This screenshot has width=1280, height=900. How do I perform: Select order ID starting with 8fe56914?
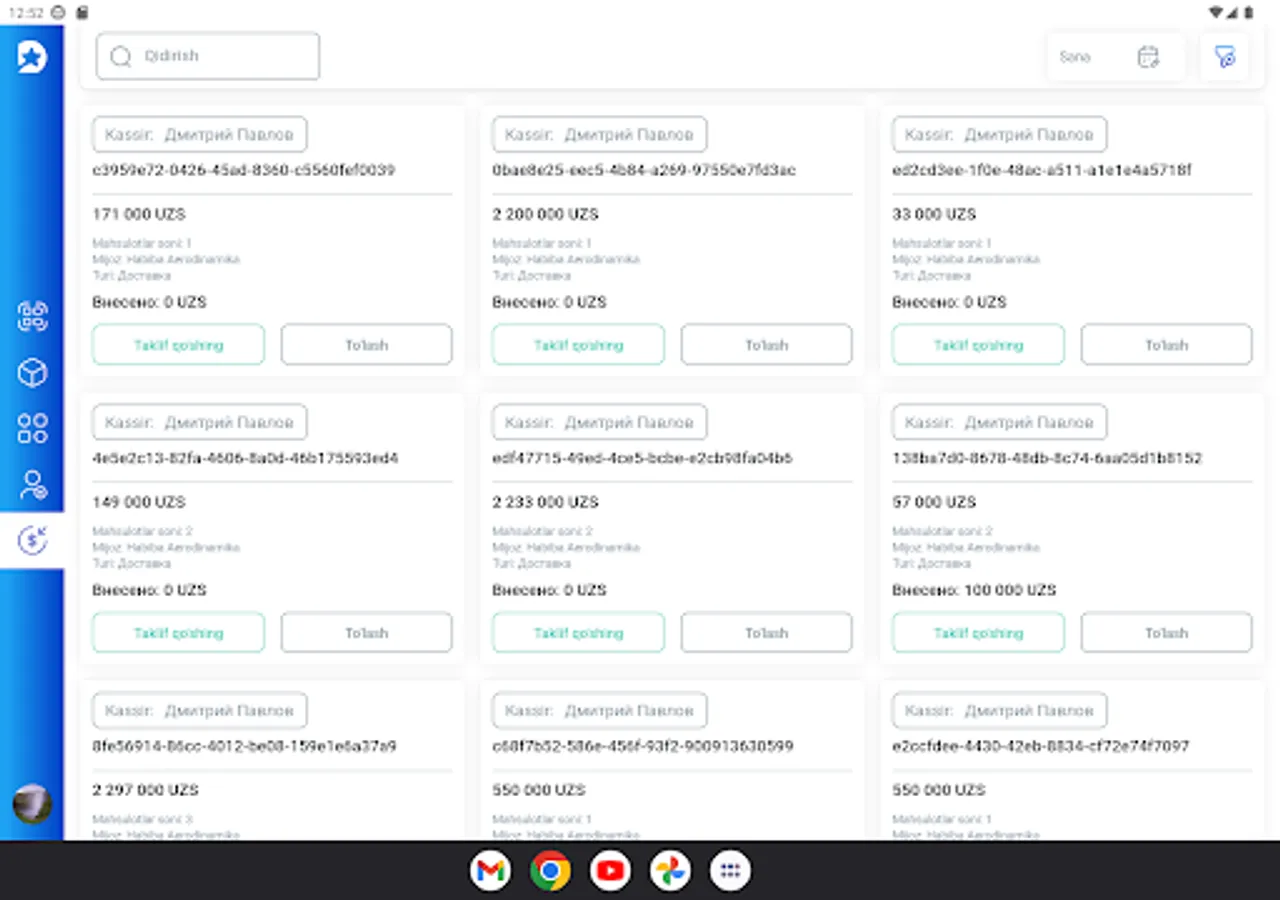tap(244, 746)
